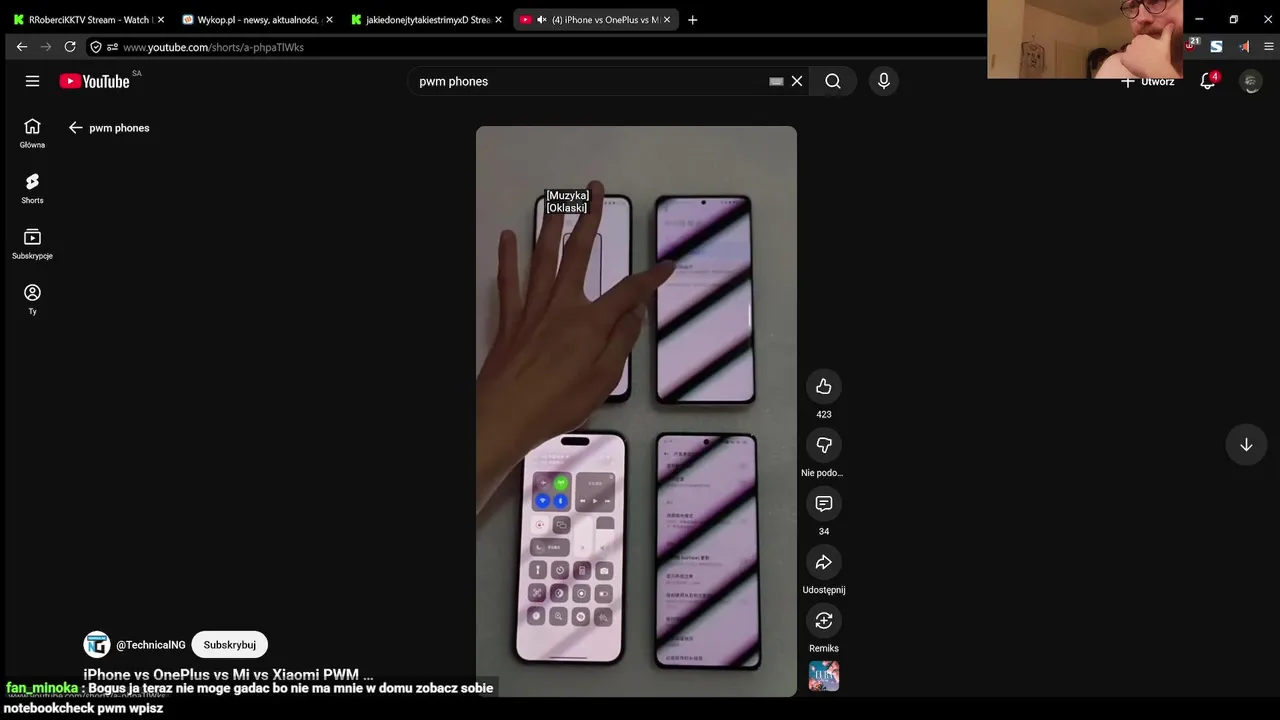The width and height of the screenshot is (1280, 720).
Task: Go to the next short with down arrow
Action: pyautogui.click(x=1246, y=445)
